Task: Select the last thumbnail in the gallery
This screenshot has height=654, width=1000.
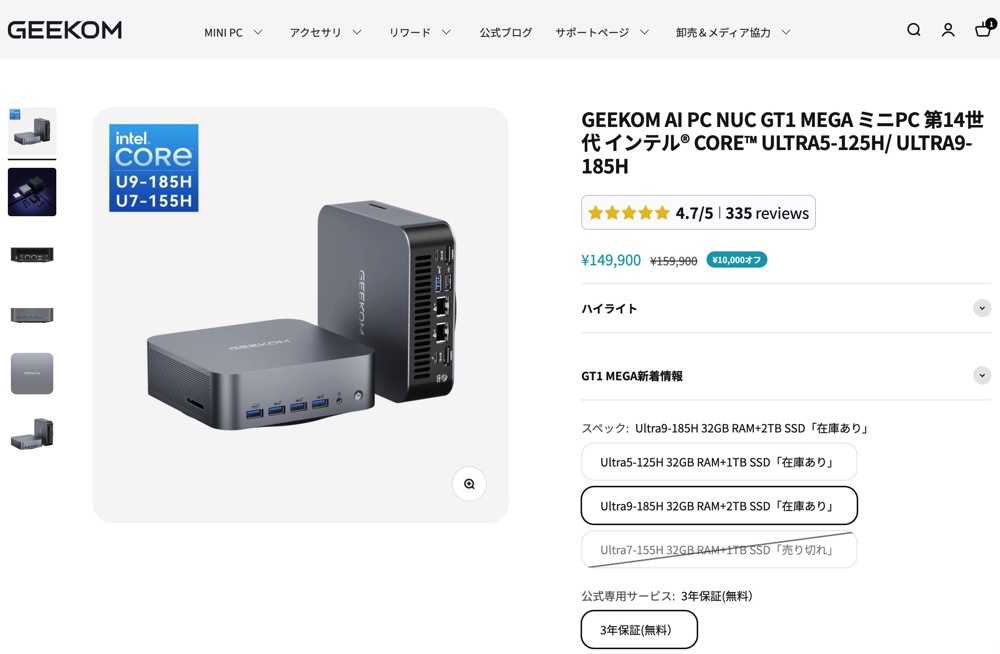Action: pyautogui.click(x=32, y=434)
